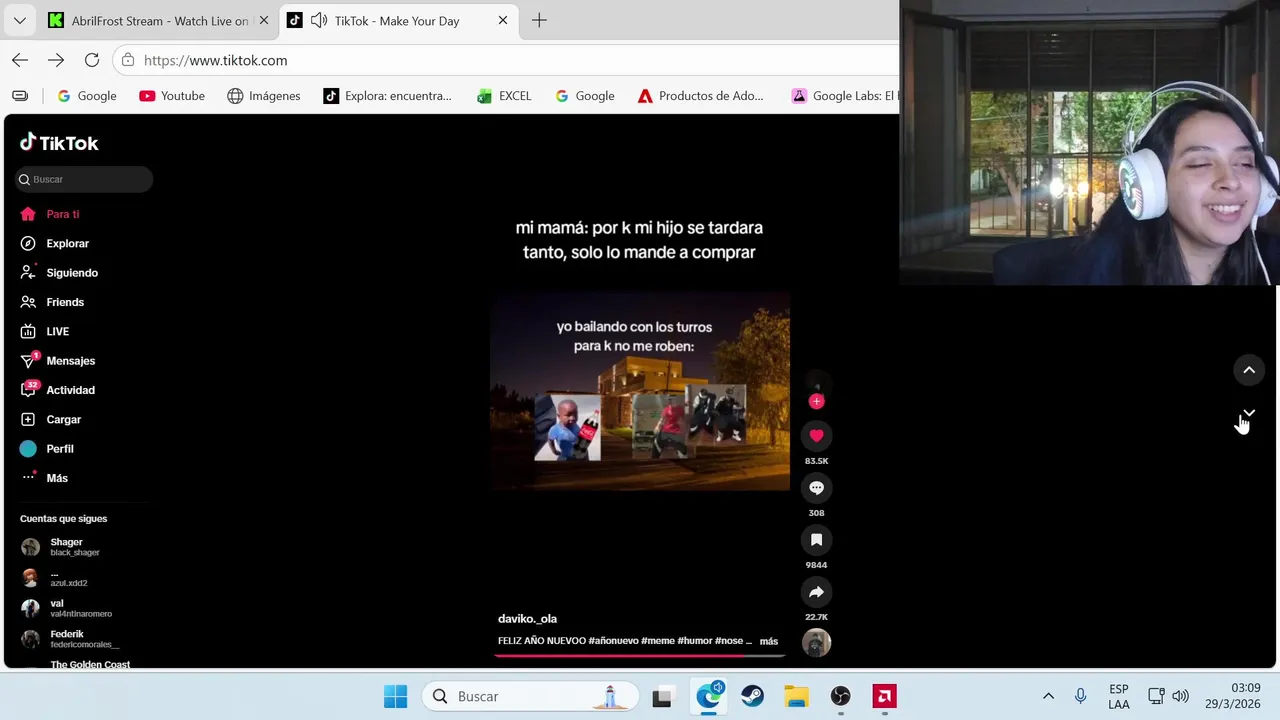Go to the previous video with up arrow
1280x720 pixels.
coord(1249,370)
